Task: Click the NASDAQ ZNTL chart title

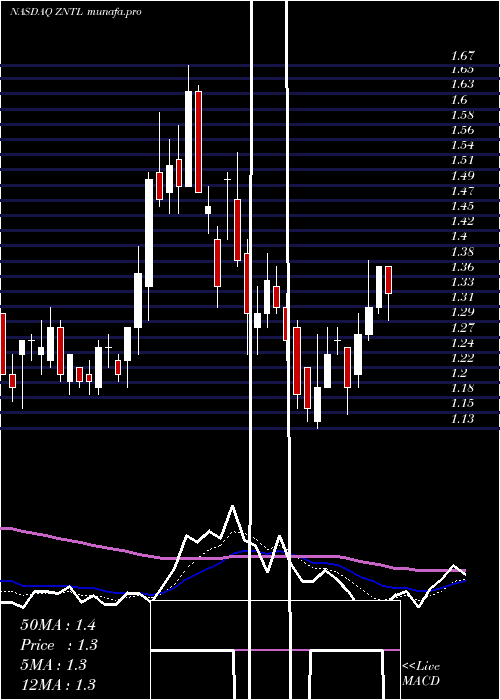Action: pyautogui.click(x=75, y=12)
